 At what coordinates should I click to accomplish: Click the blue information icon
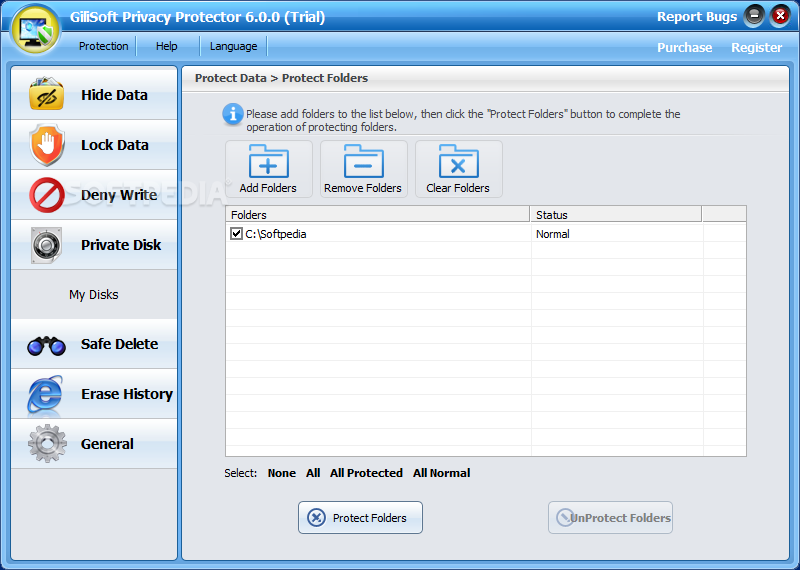pos(233,114)
